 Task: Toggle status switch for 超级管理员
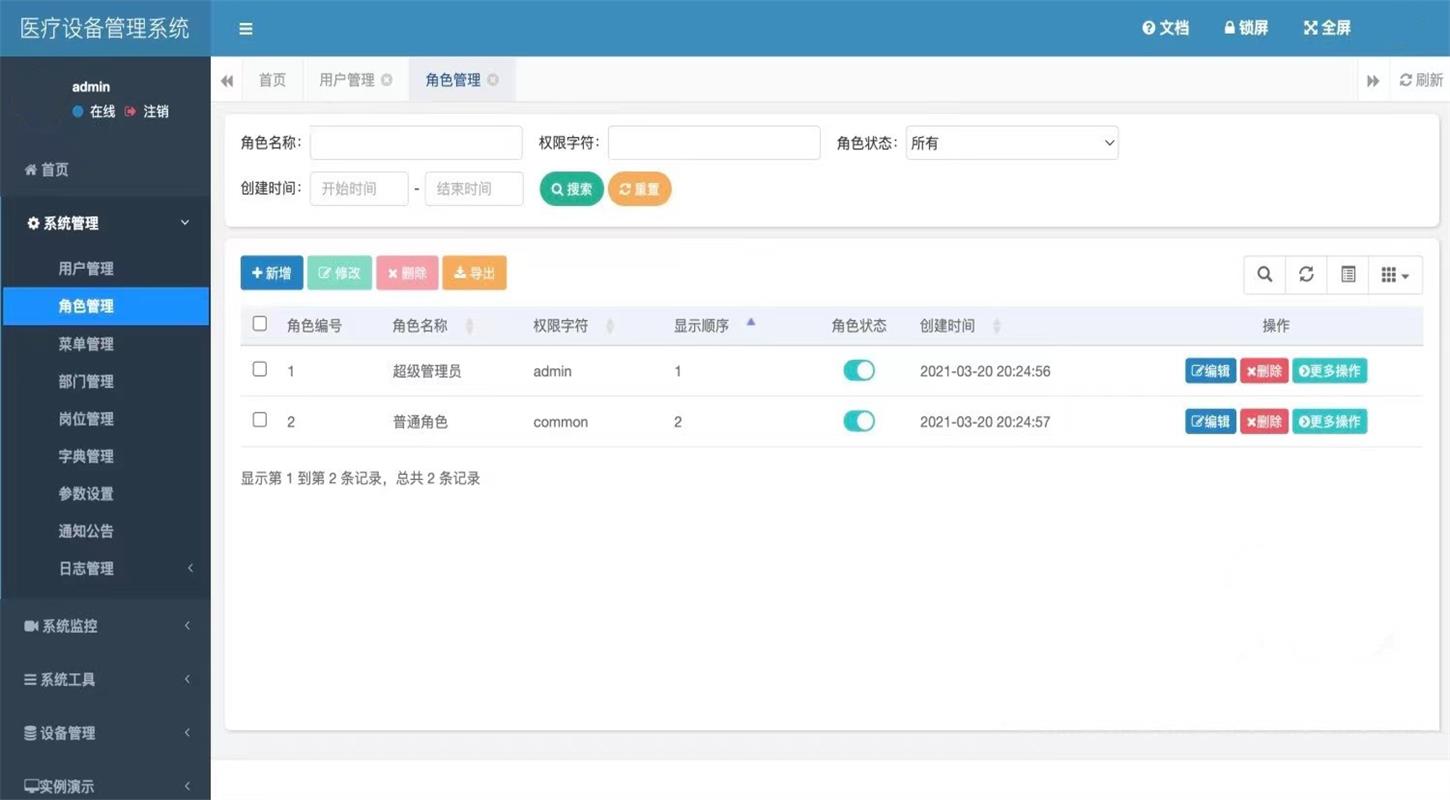(859, 371)
